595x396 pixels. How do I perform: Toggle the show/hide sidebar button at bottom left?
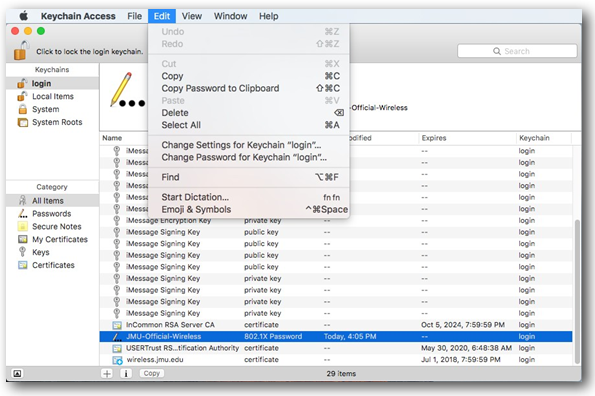(x=17, y=374)
